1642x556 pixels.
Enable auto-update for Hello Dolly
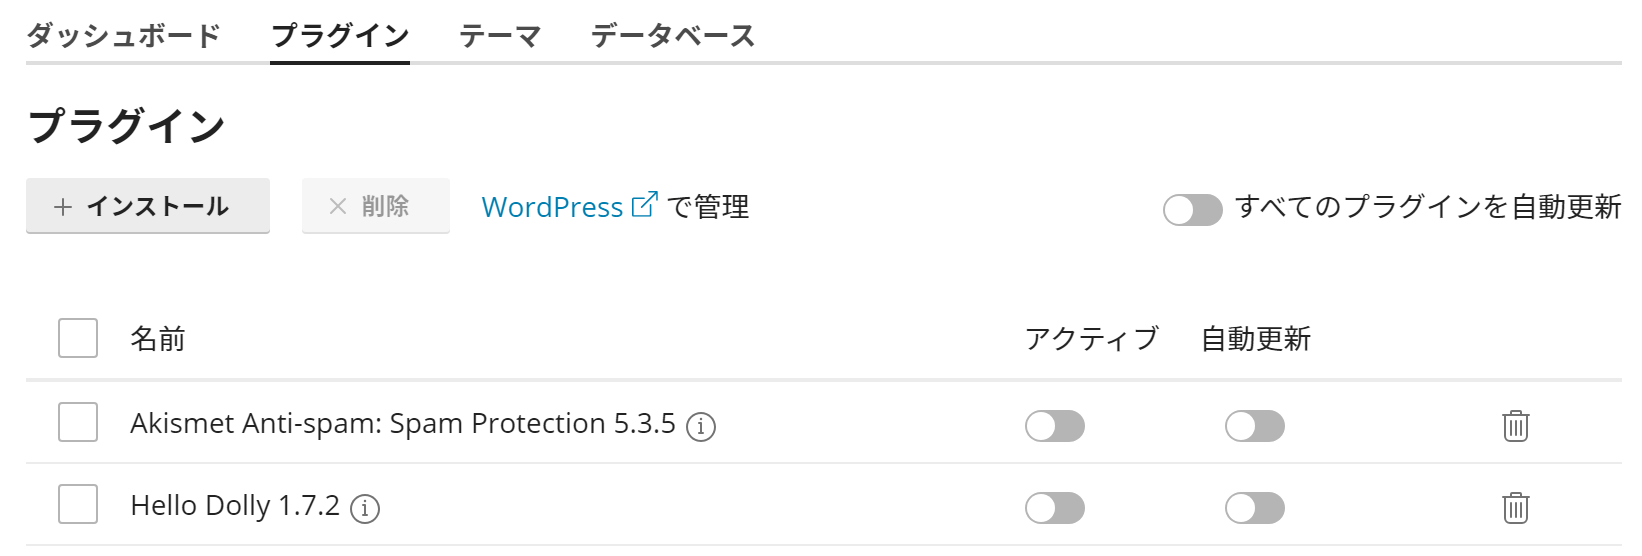coord(1254,508)
